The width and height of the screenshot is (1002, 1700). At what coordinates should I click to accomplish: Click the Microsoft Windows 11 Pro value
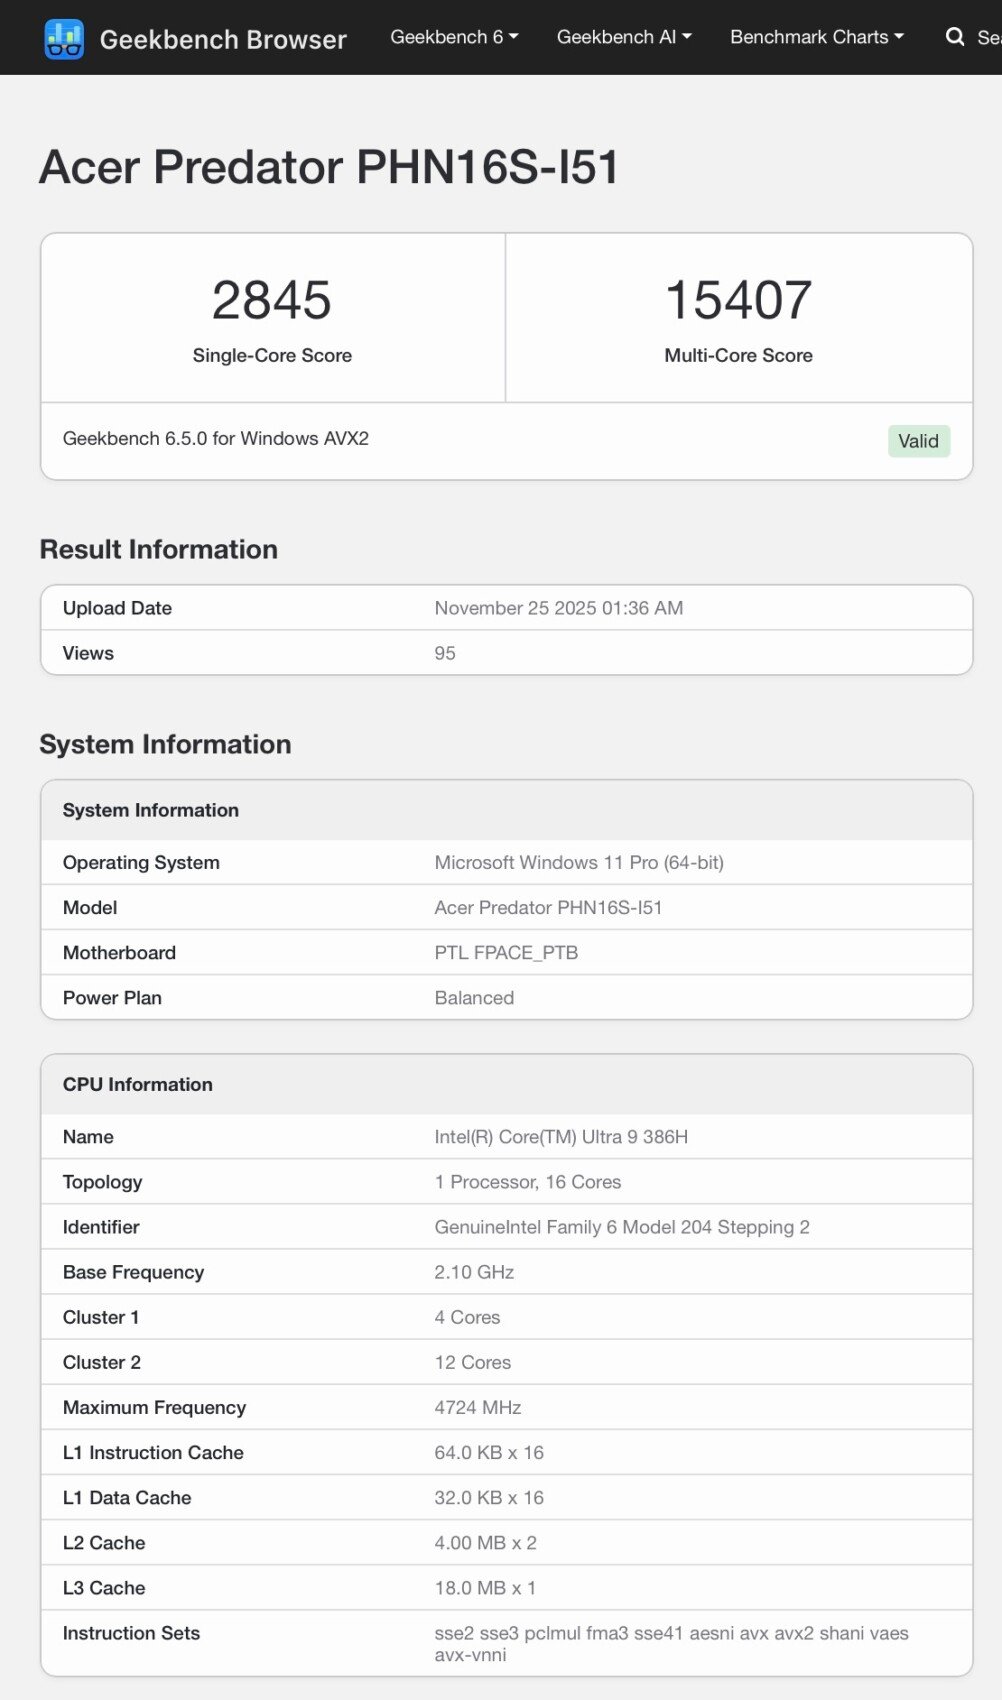[x=578, y=862]
